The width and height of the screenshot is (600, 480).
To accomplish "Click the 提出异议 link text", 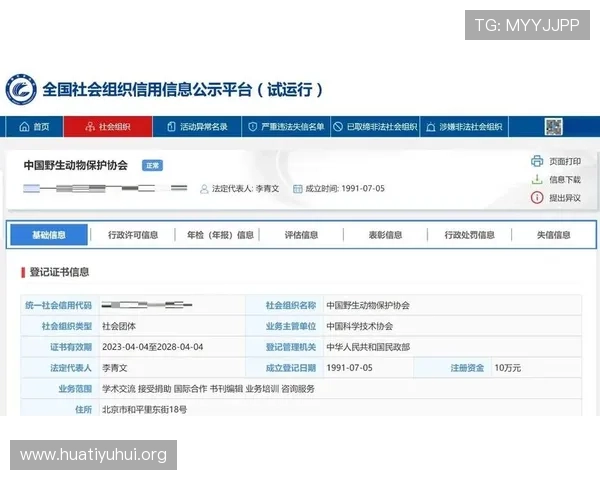I will pyautogui.click(x=565, y=198).
